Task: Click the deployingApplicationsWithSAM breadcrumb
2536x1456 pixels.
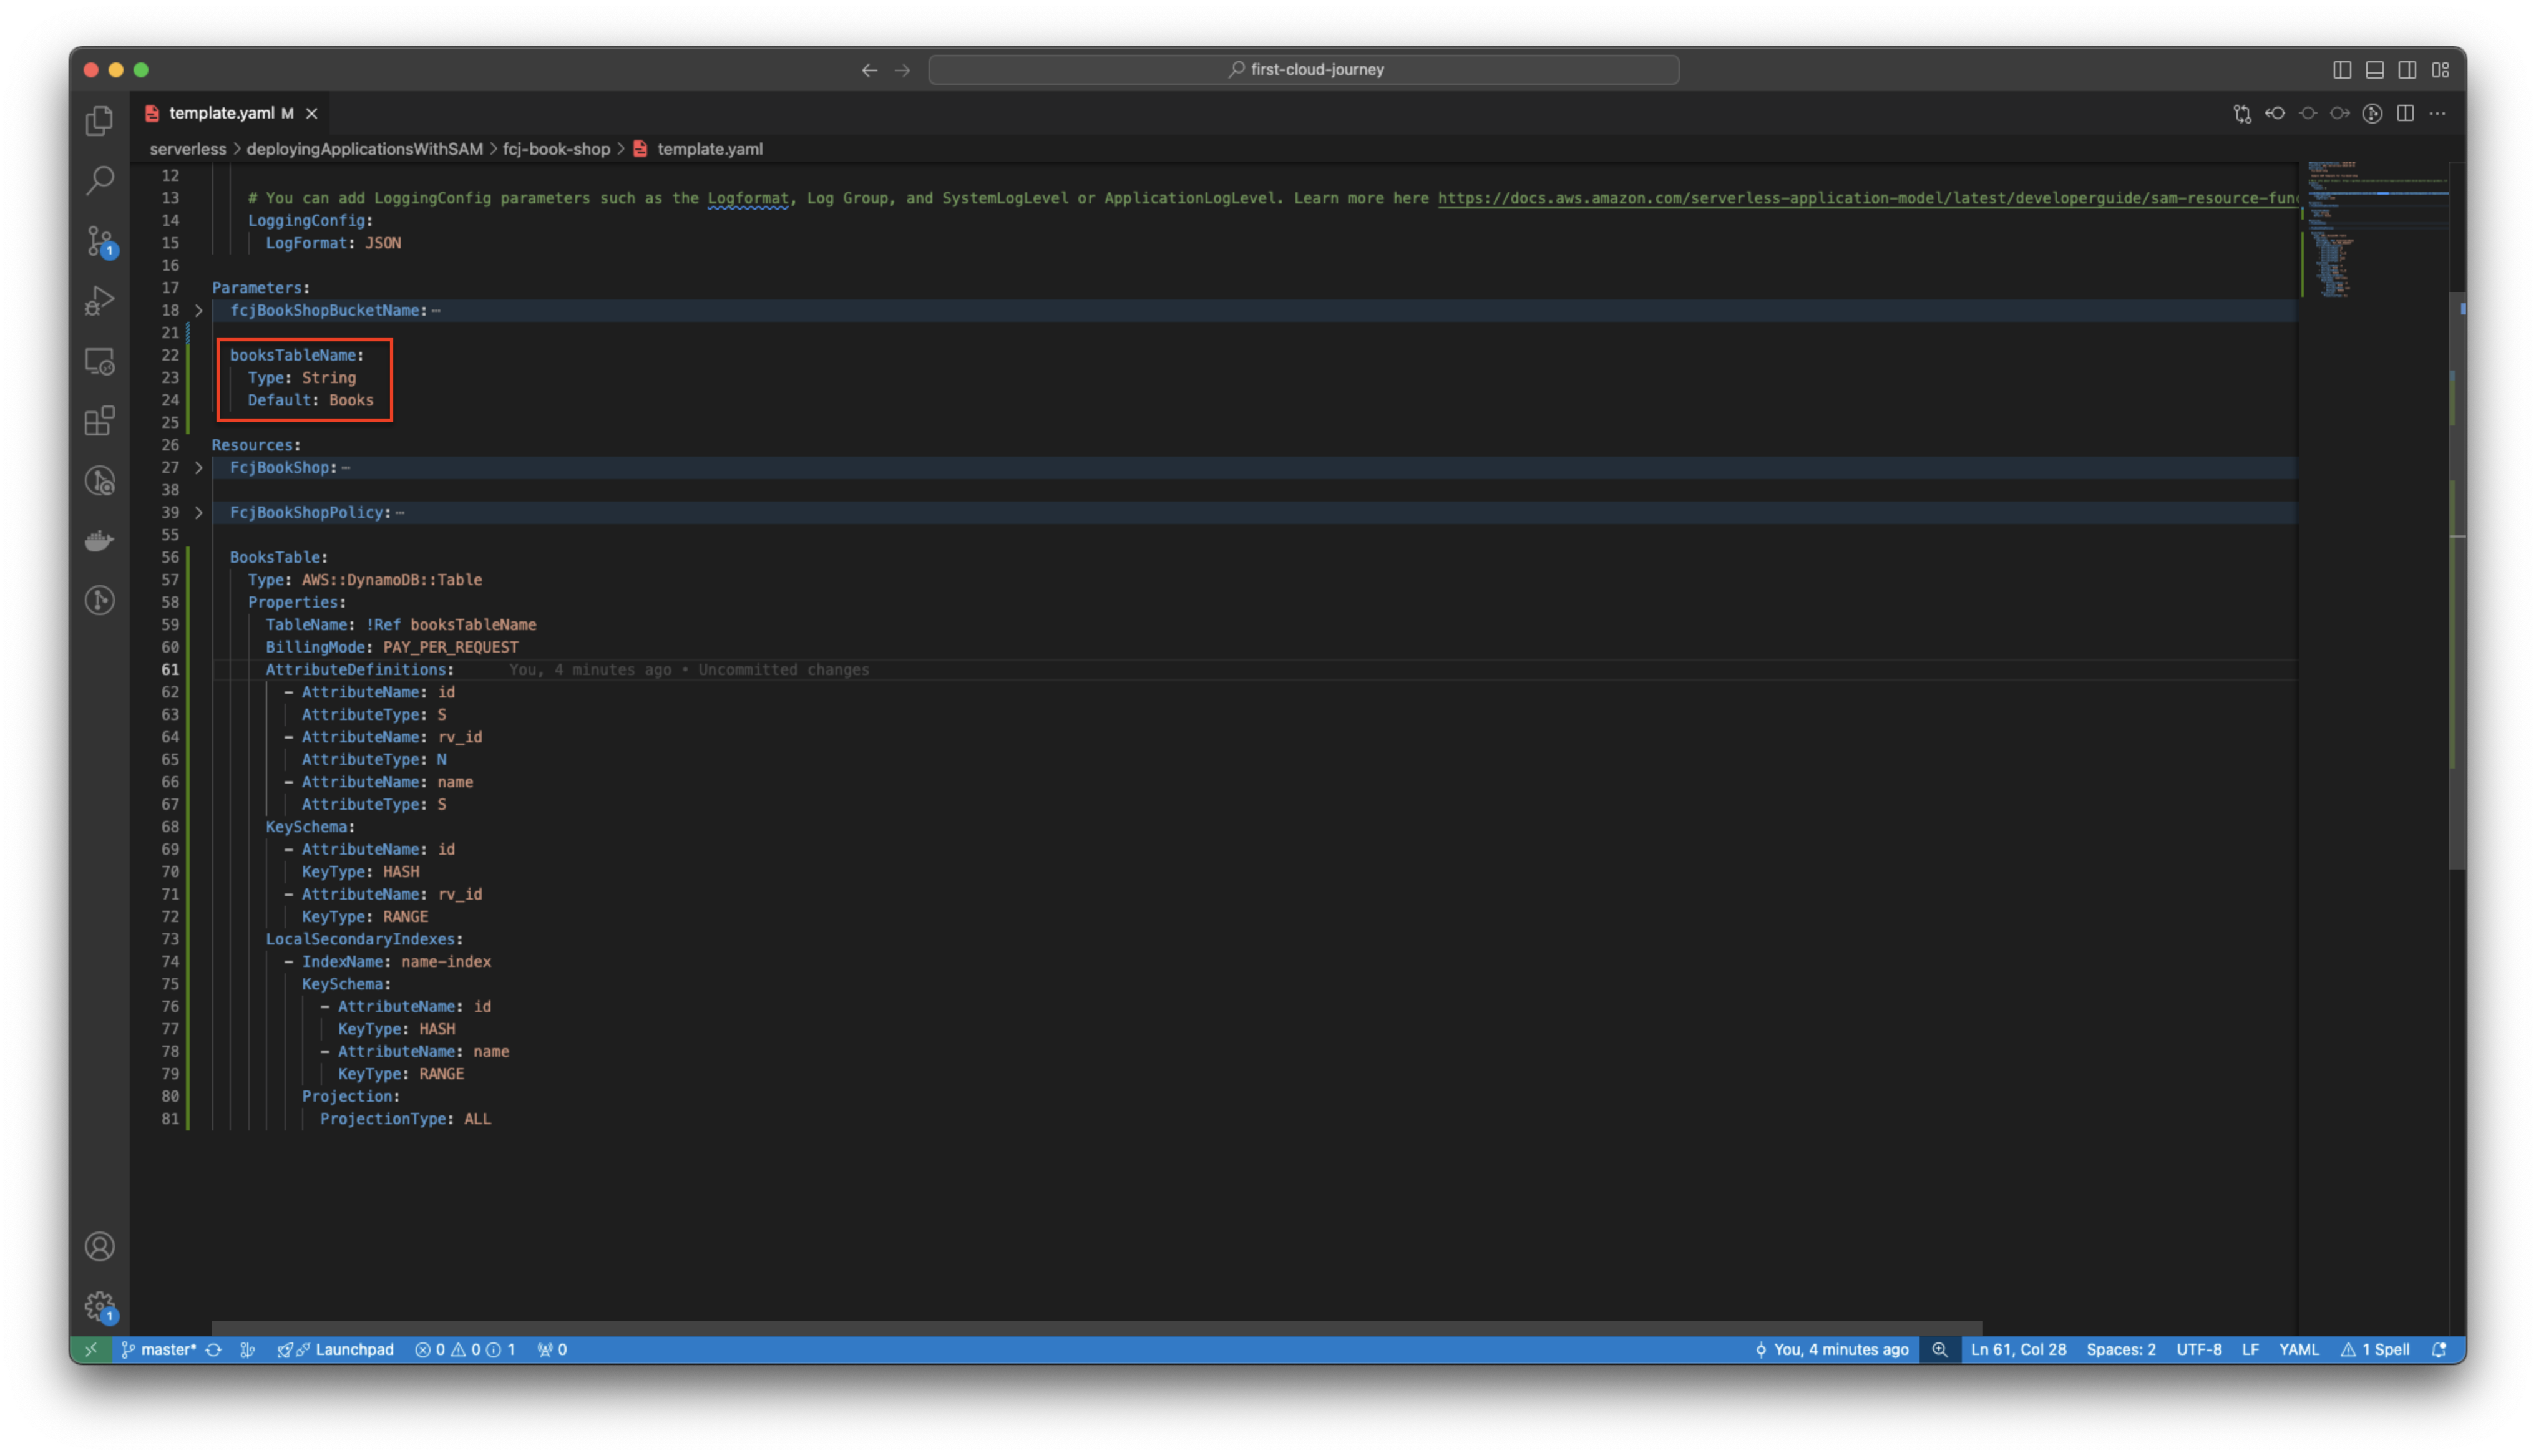Action: tap(365, 149)
